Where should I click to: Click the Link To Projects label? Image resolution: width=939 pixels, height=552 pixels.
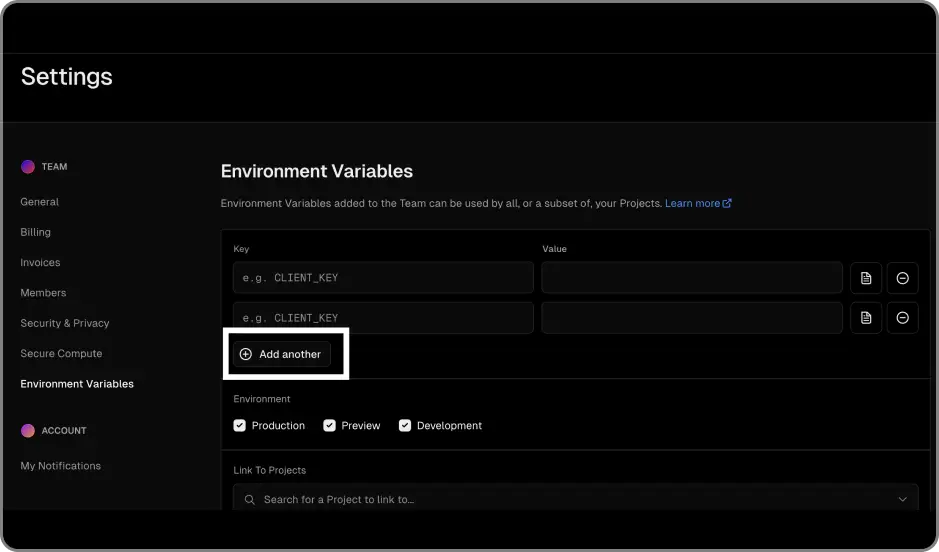click(x=269, y=471)
